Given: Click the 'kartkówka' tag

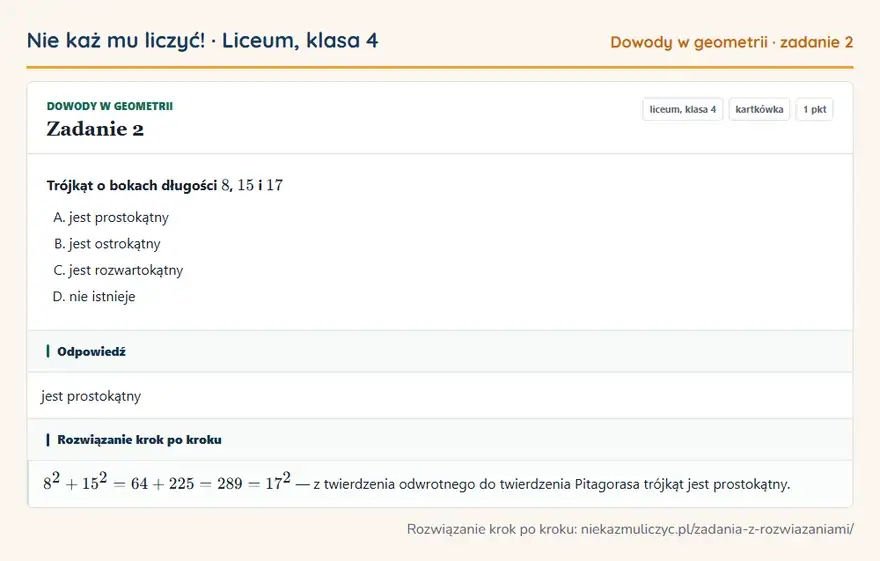Looking at the screenshot, I should click(759, 109).
